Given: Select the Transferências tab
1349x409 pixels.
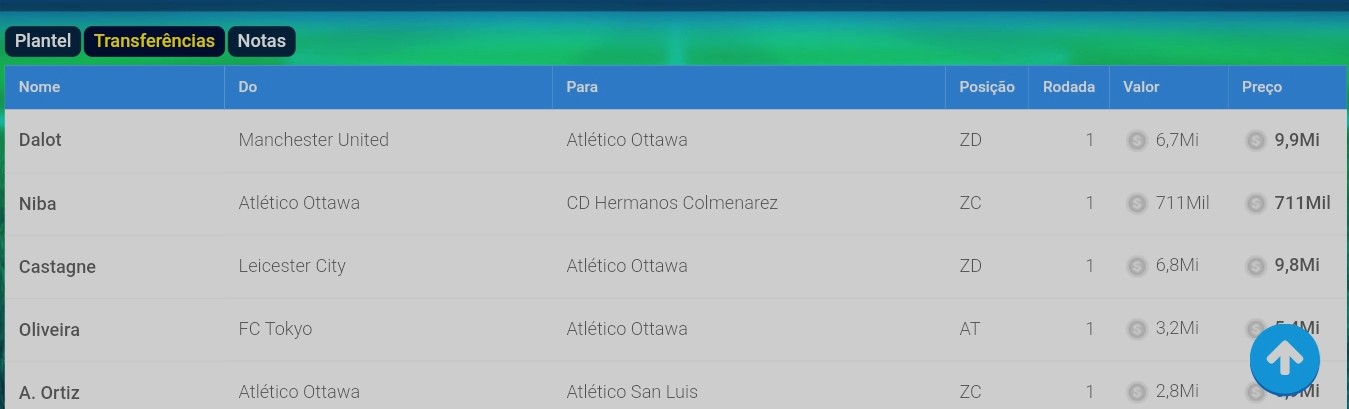Looking at the screenshot, I should [154, 41].
